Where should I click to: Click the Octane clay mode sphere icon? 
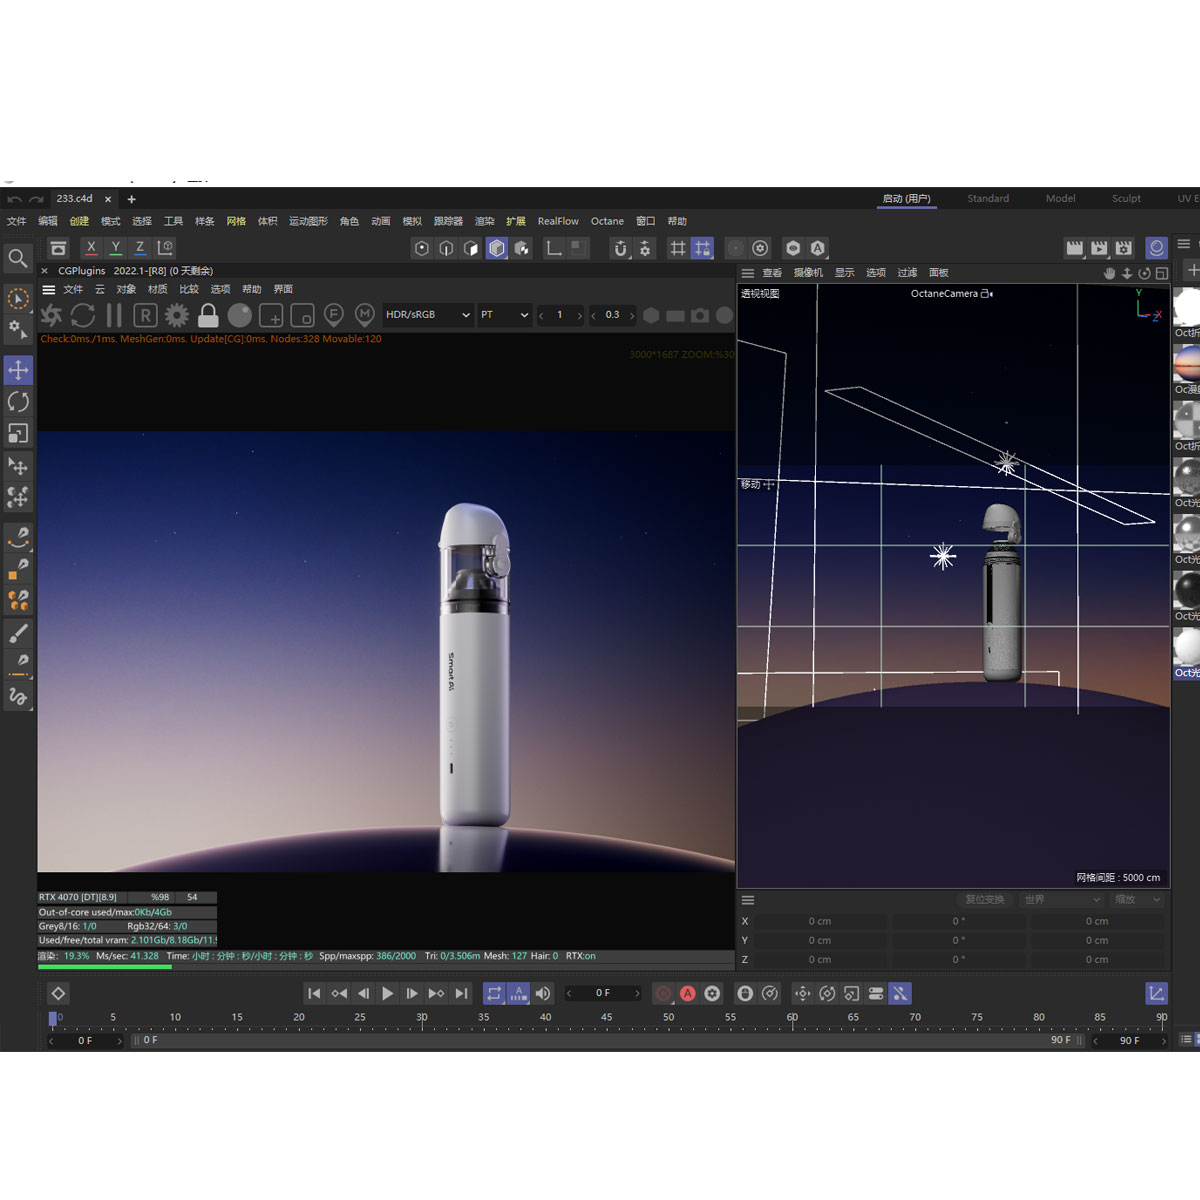pyautogui.click(x=240, y=316)
